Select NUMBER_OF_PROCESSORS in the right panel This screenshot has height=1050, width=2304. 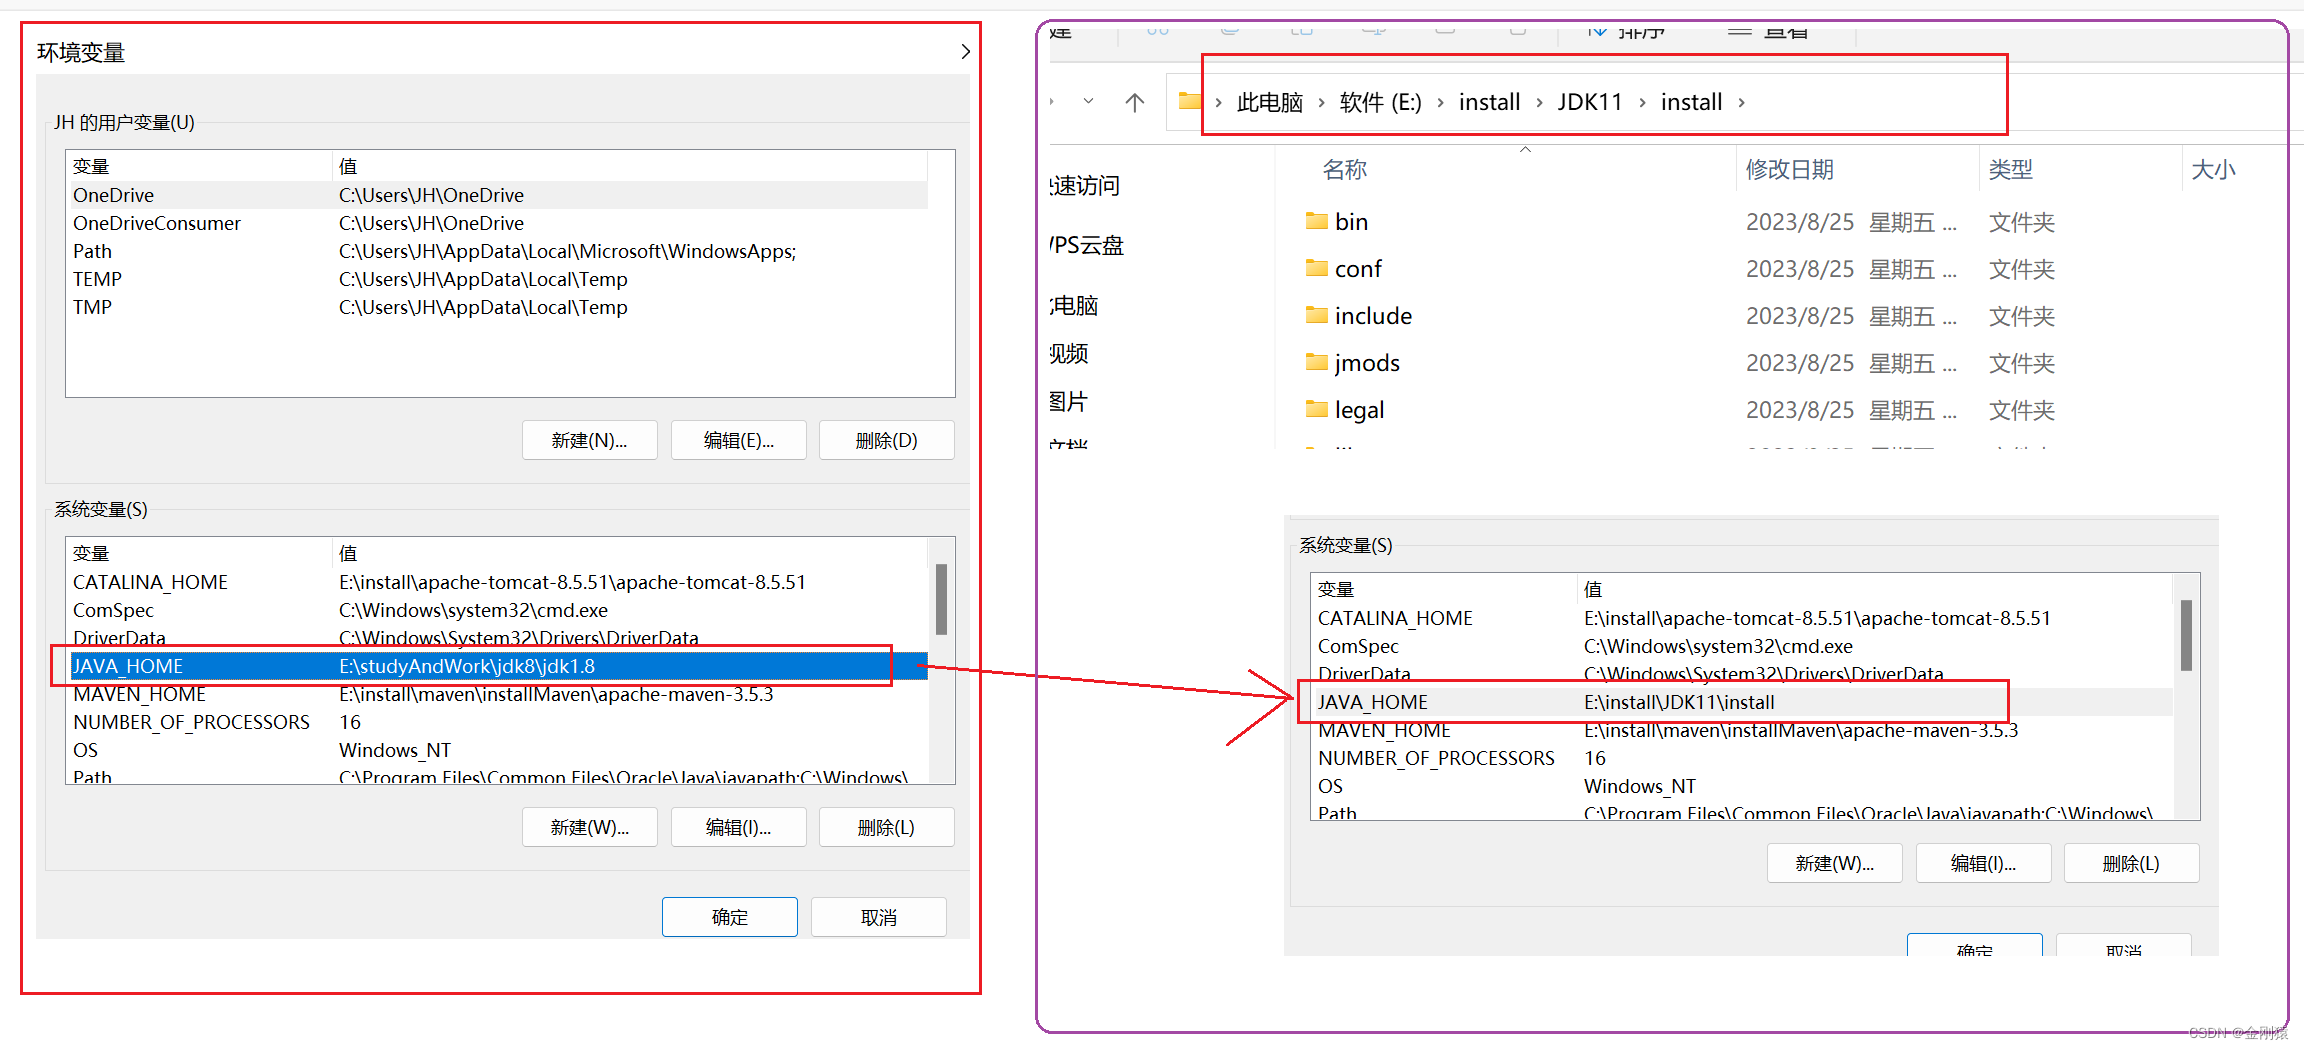1743,758
